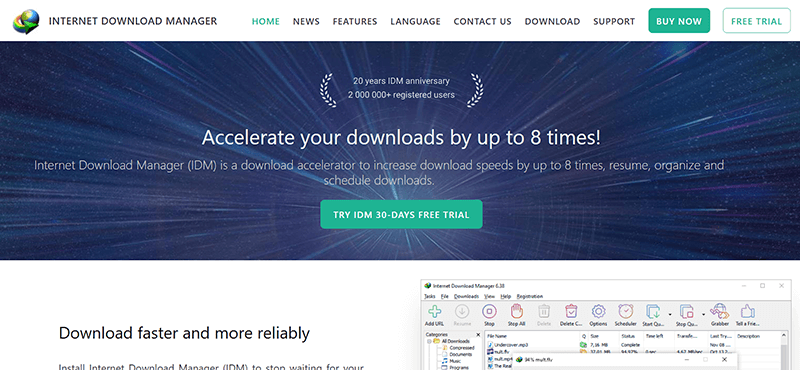Click the Size column header
Screen dimensions: 800x370
pos(595,336)
